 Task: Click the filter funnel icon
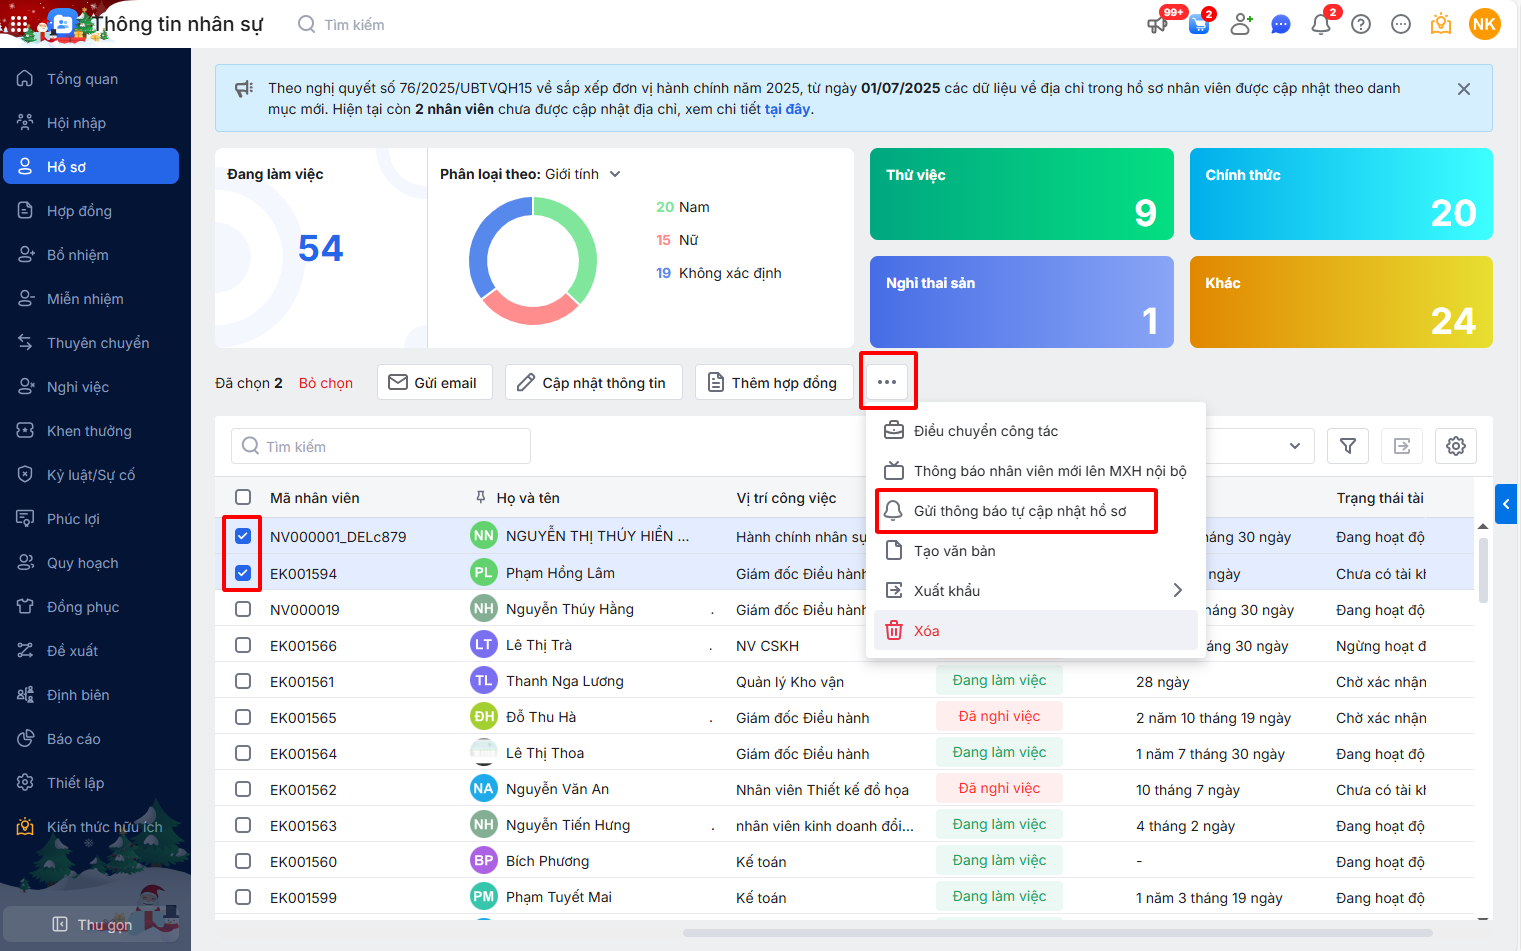click(x=1348, y=446)
